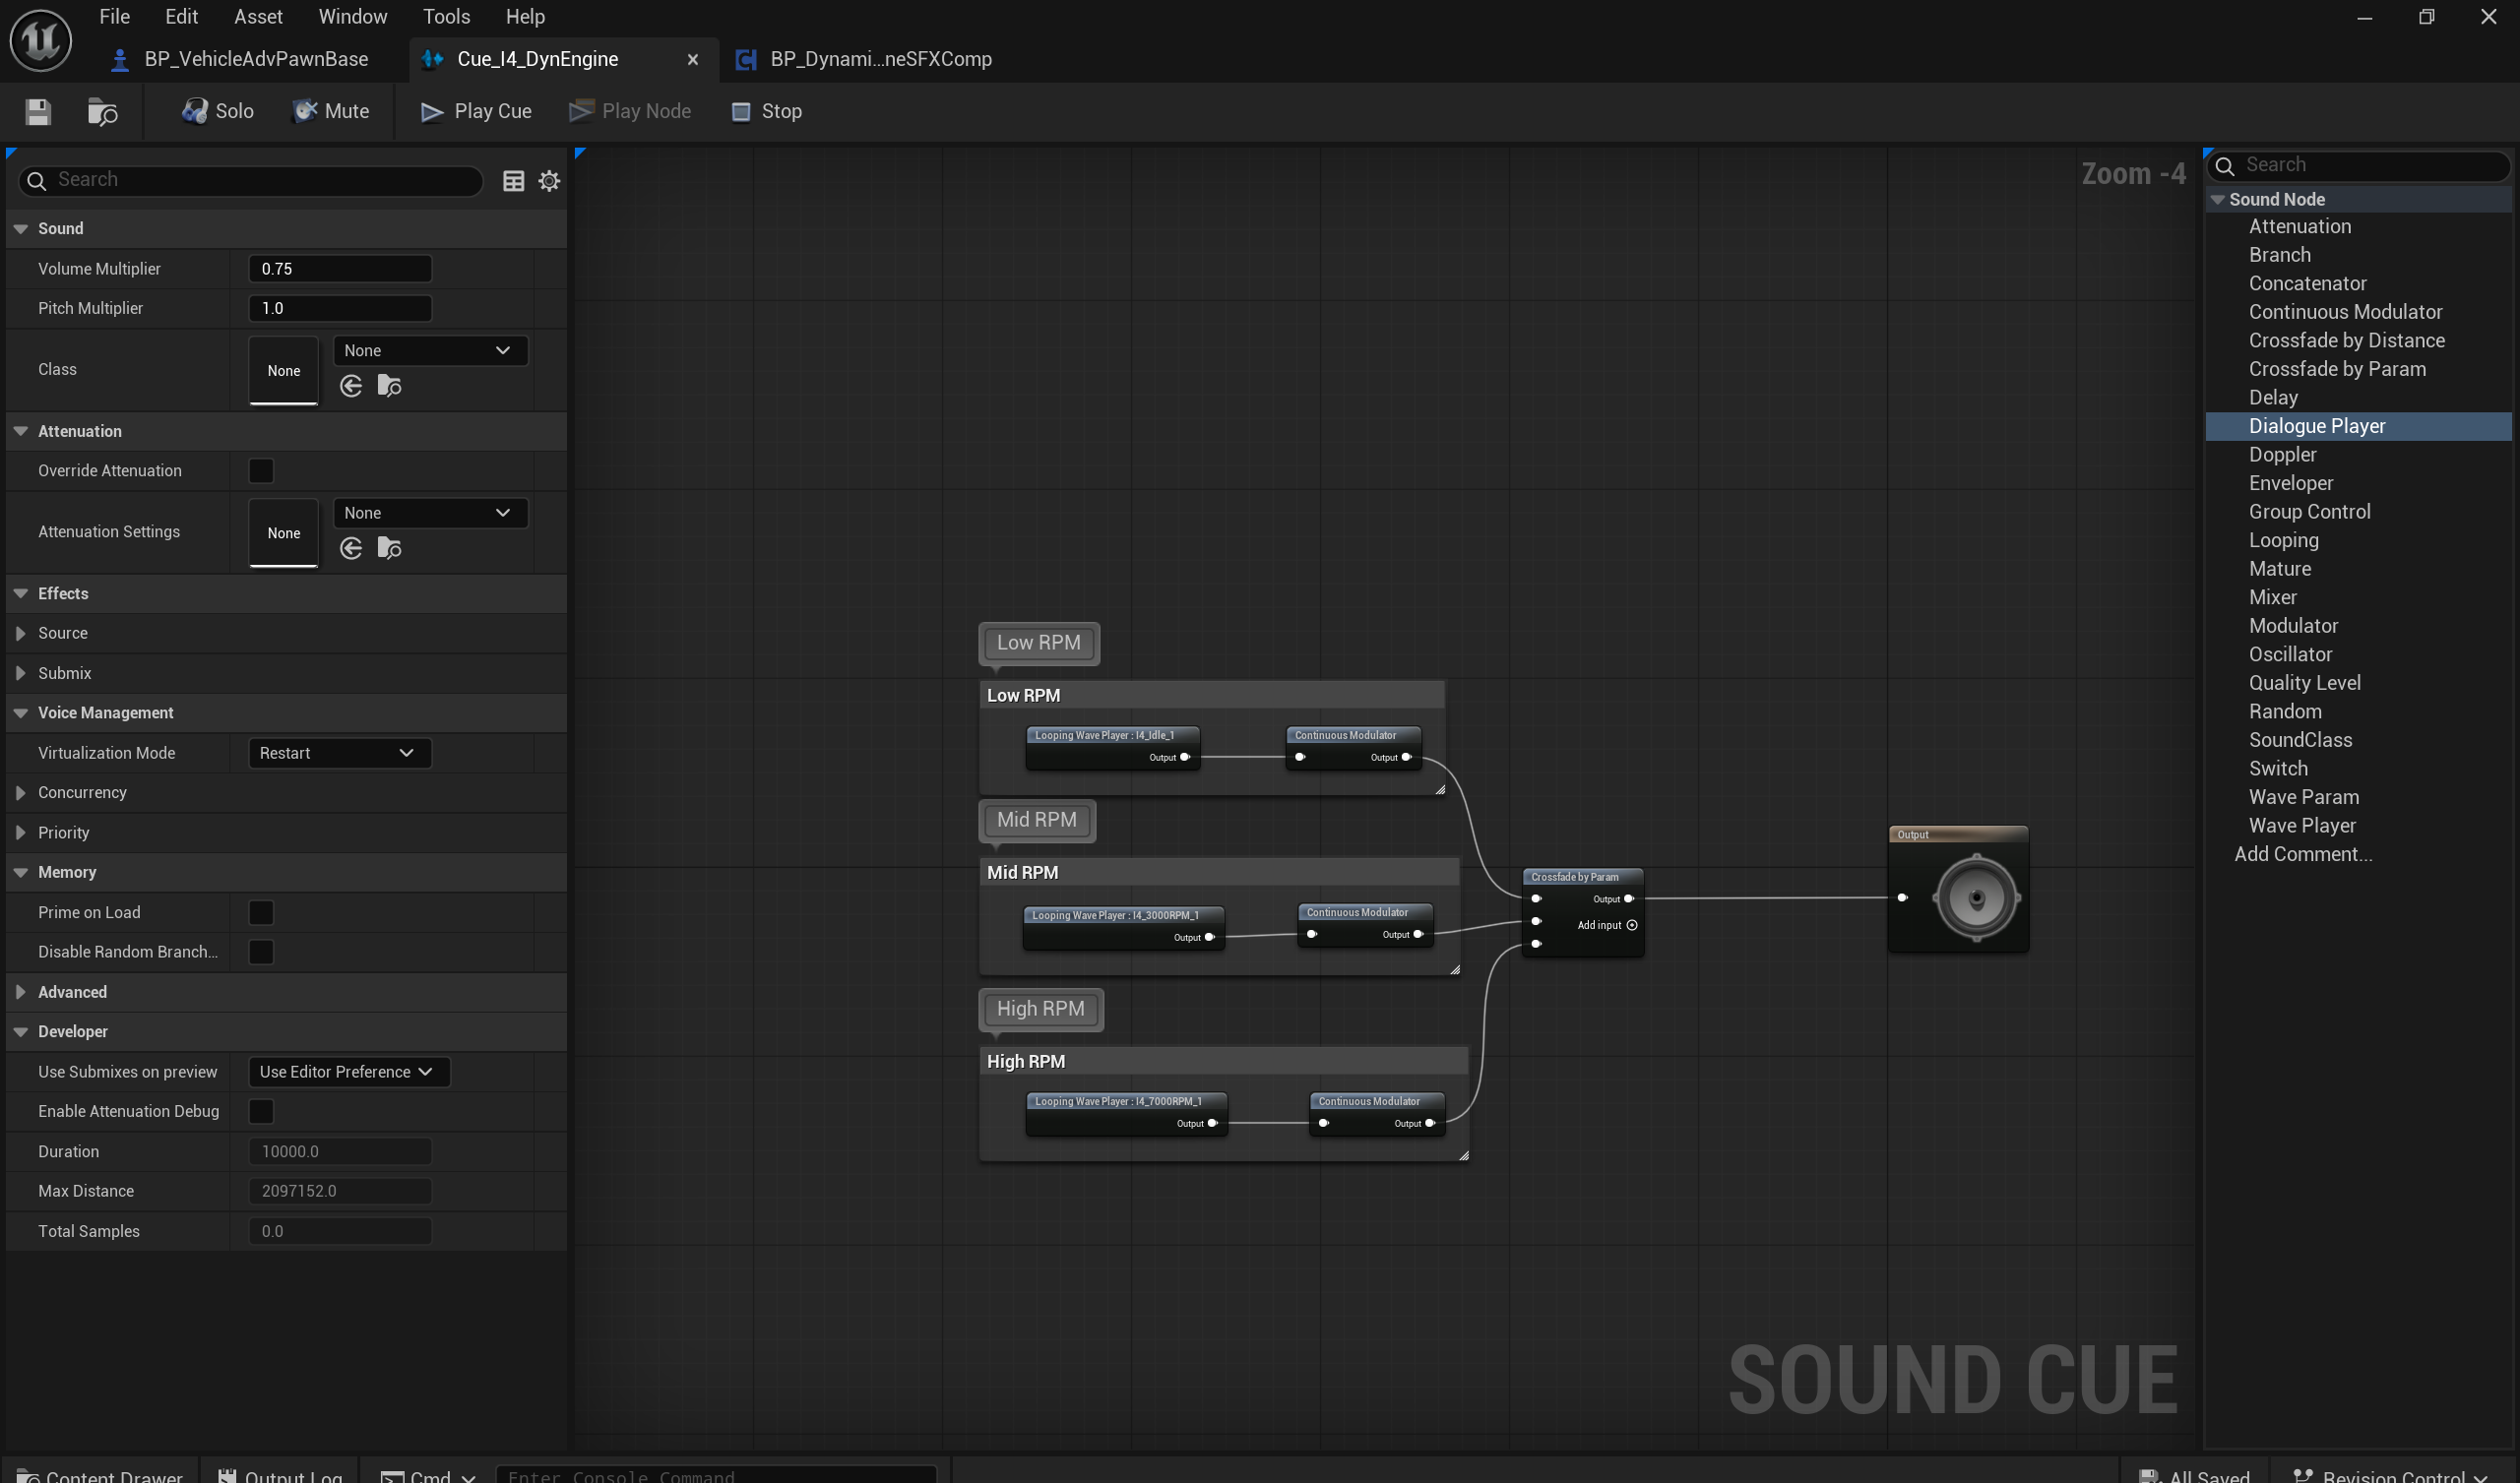This screenshot has height=1483, width=2520.
Task: Click the Browse to asset in content icon
Action: pyautogui.click(x=102, y=111)
